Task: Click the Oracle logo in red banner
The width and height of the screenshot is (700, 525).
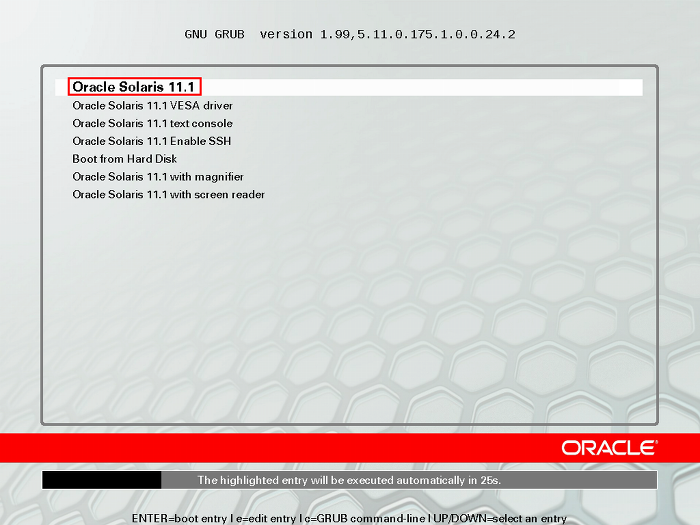Action: pyautogui.click(x=609, y=448)
